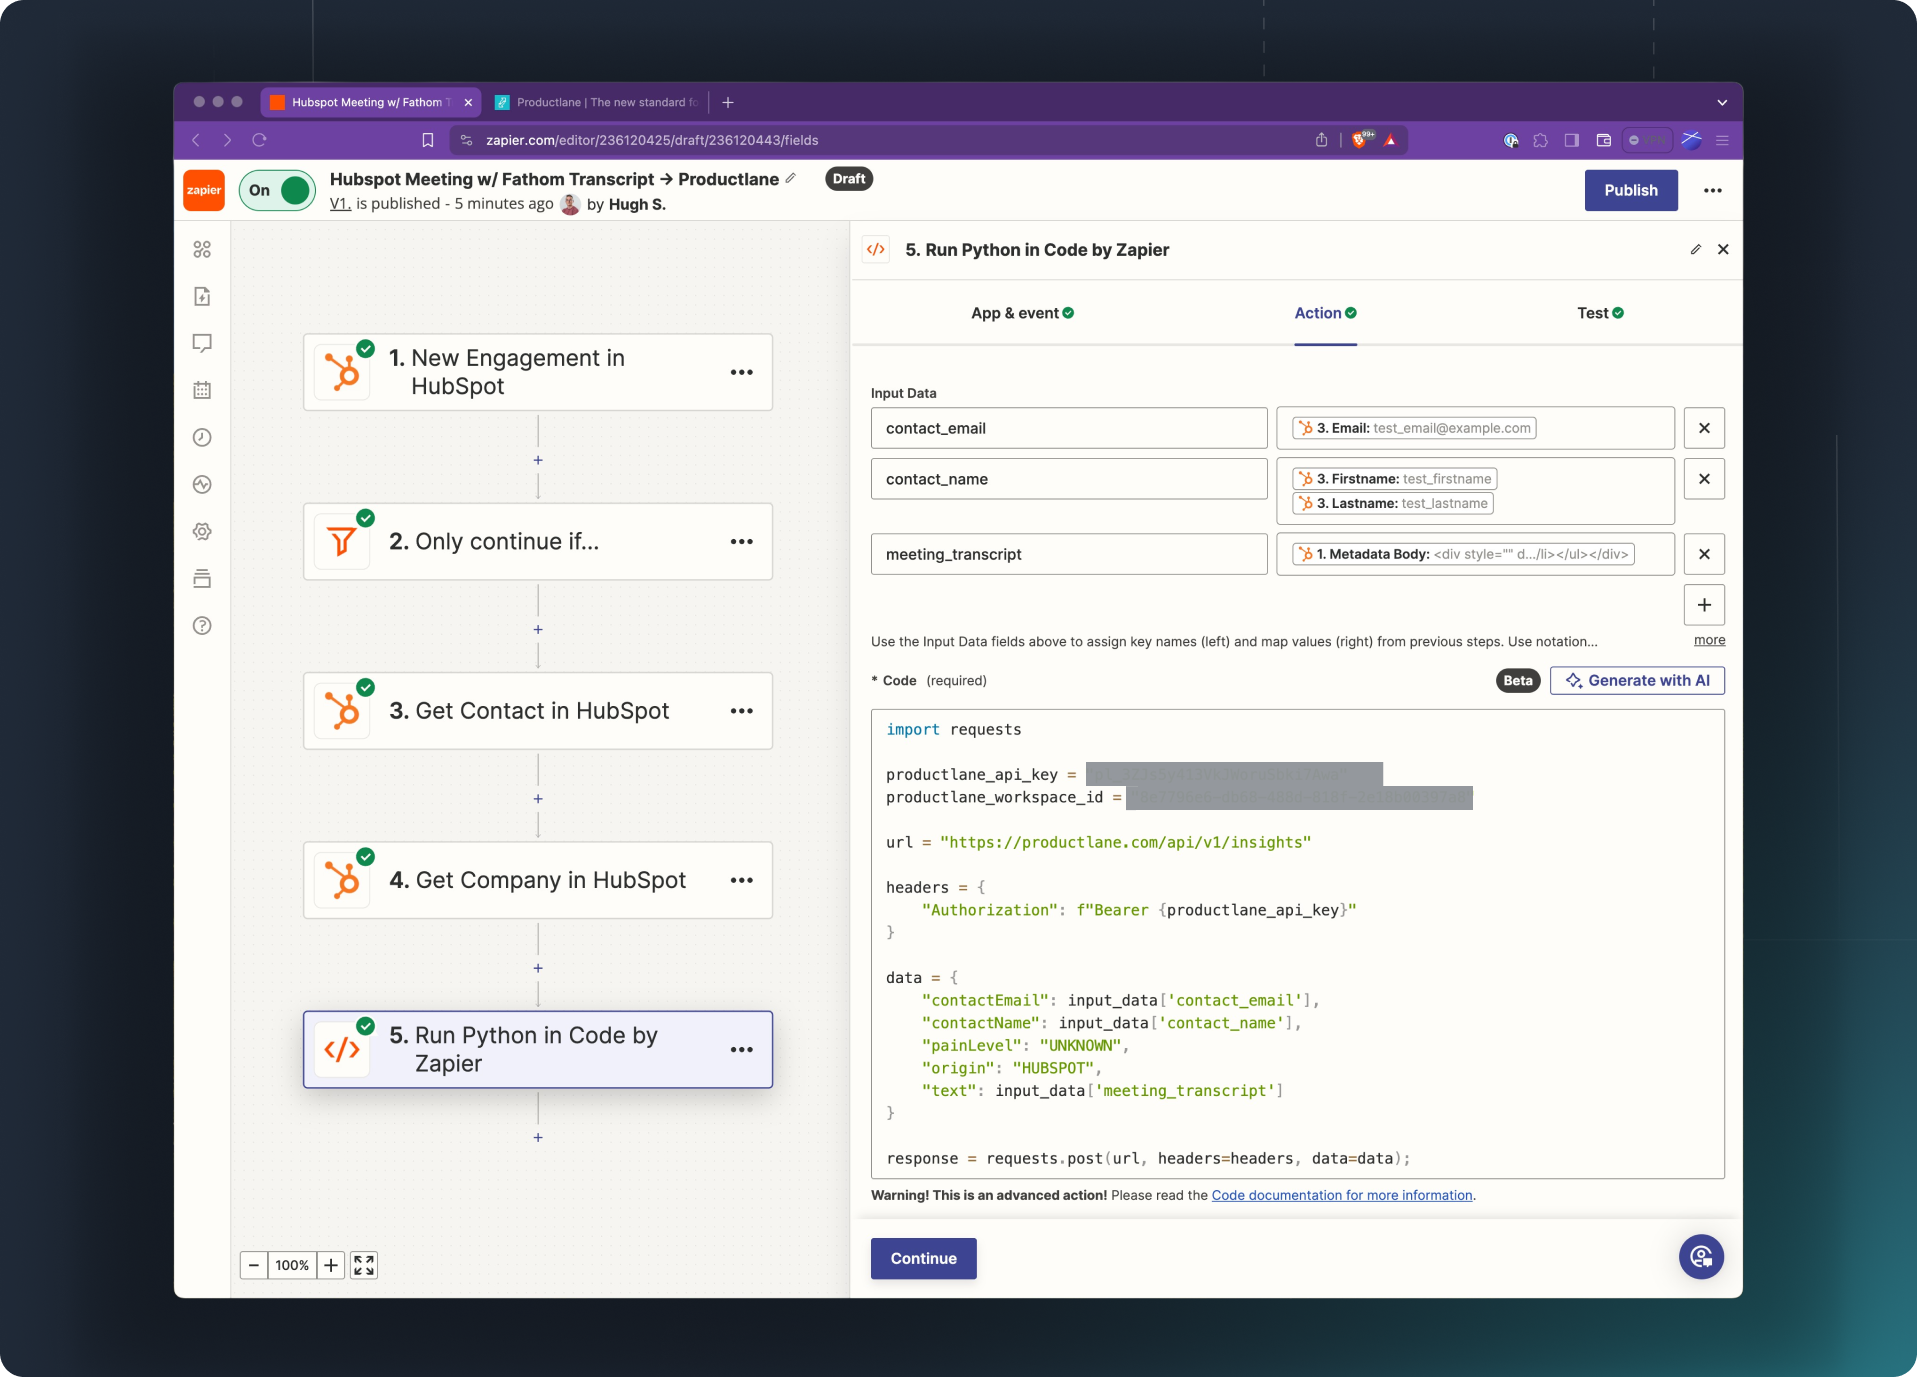The height and width of the screenshot is (1377, 1917).
Task: Rename step 5 using the pencil icon in the panel header
Action: click(1696, 249)
